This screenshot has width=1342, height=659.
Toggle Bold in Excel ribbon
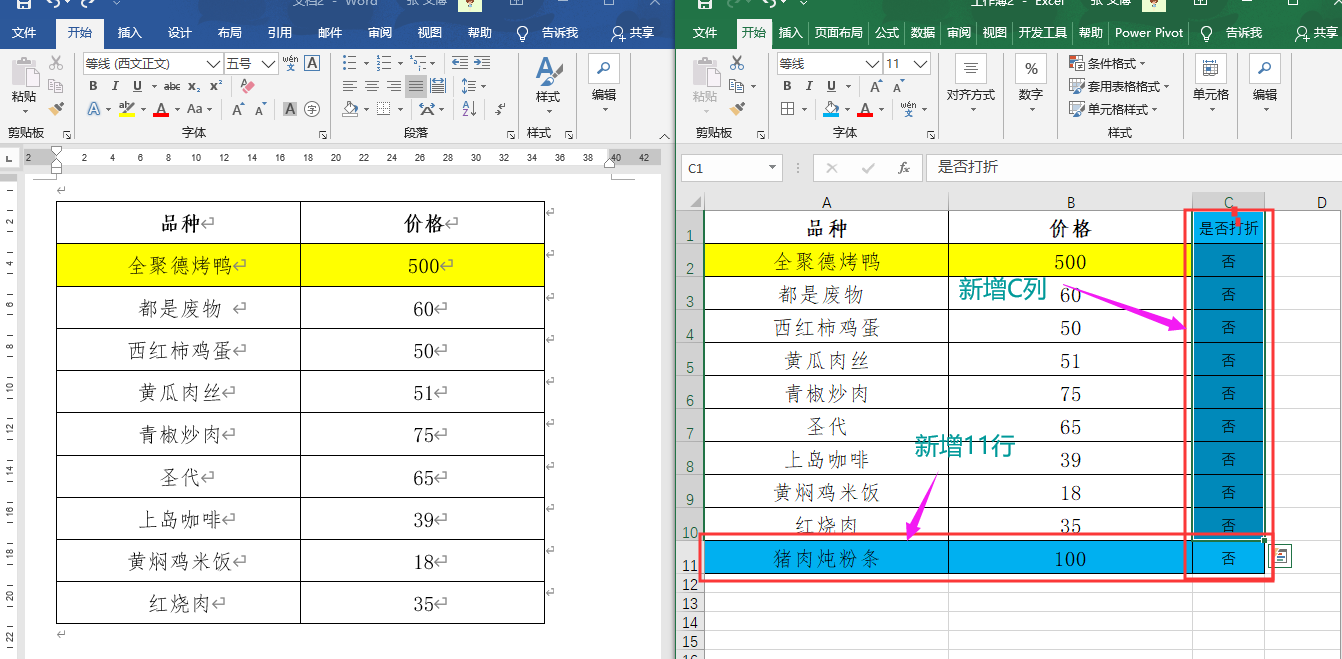click(x=787, y=86)
